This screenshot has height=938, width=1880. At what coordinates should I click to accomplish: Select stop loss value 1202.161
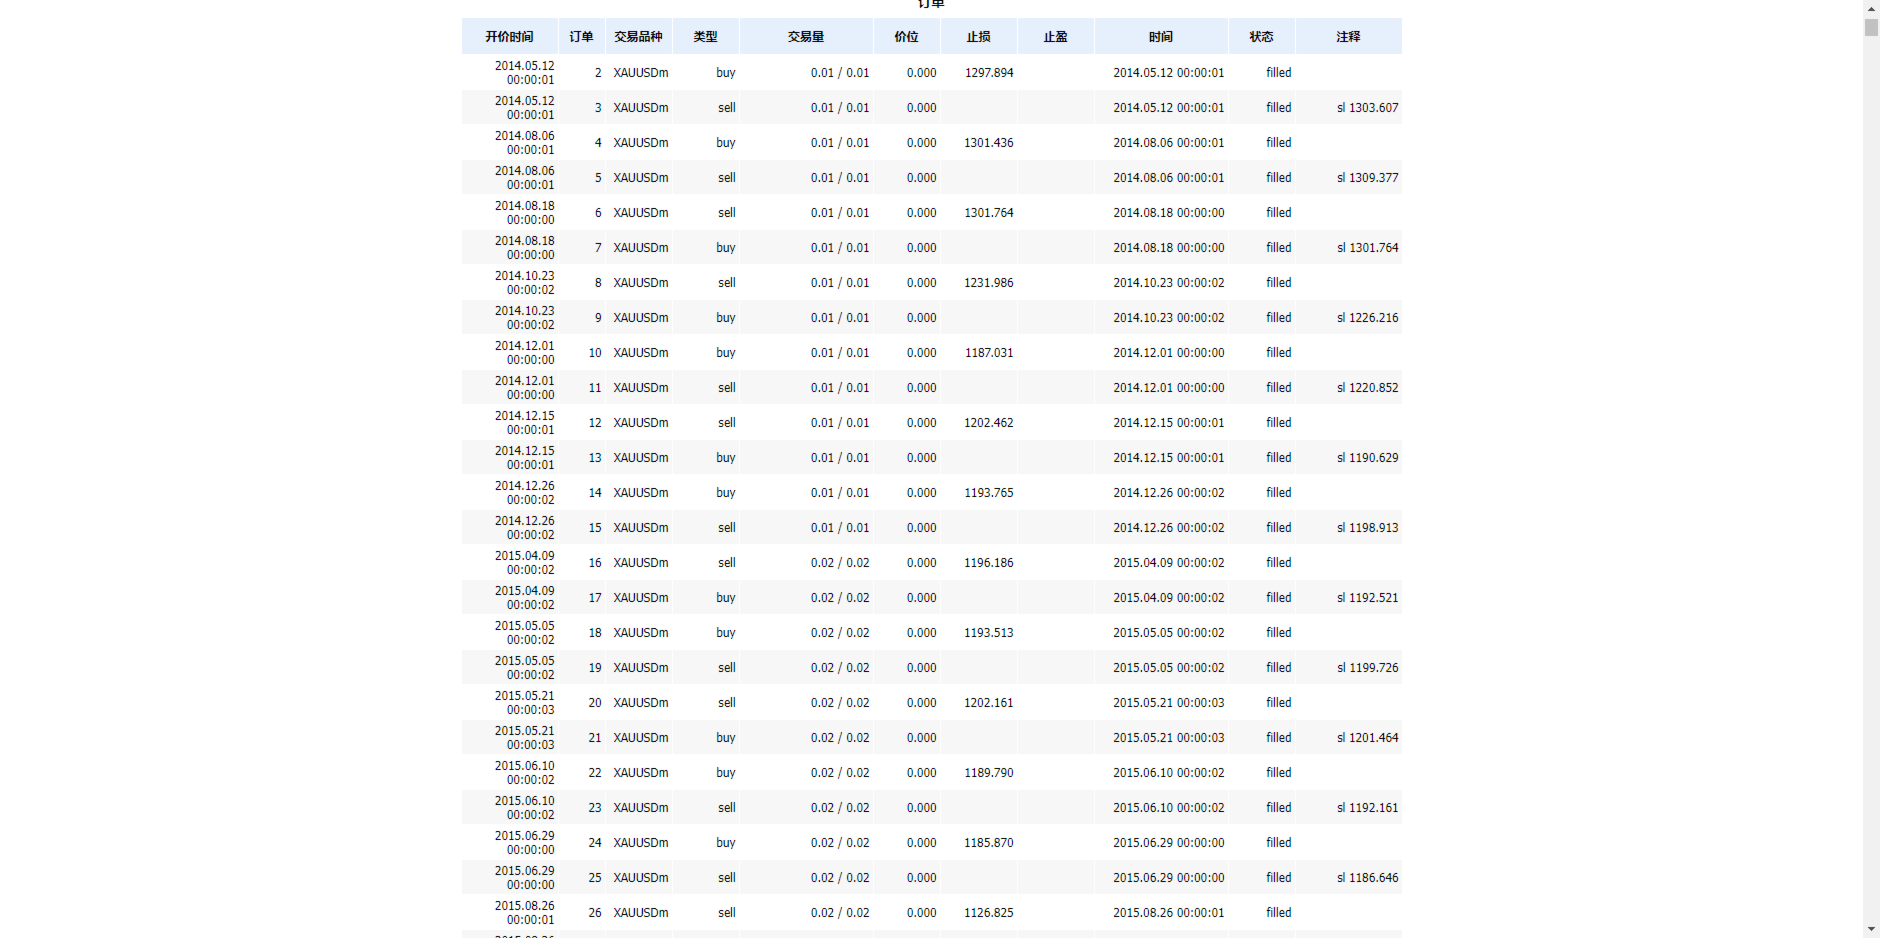[989, 703]
